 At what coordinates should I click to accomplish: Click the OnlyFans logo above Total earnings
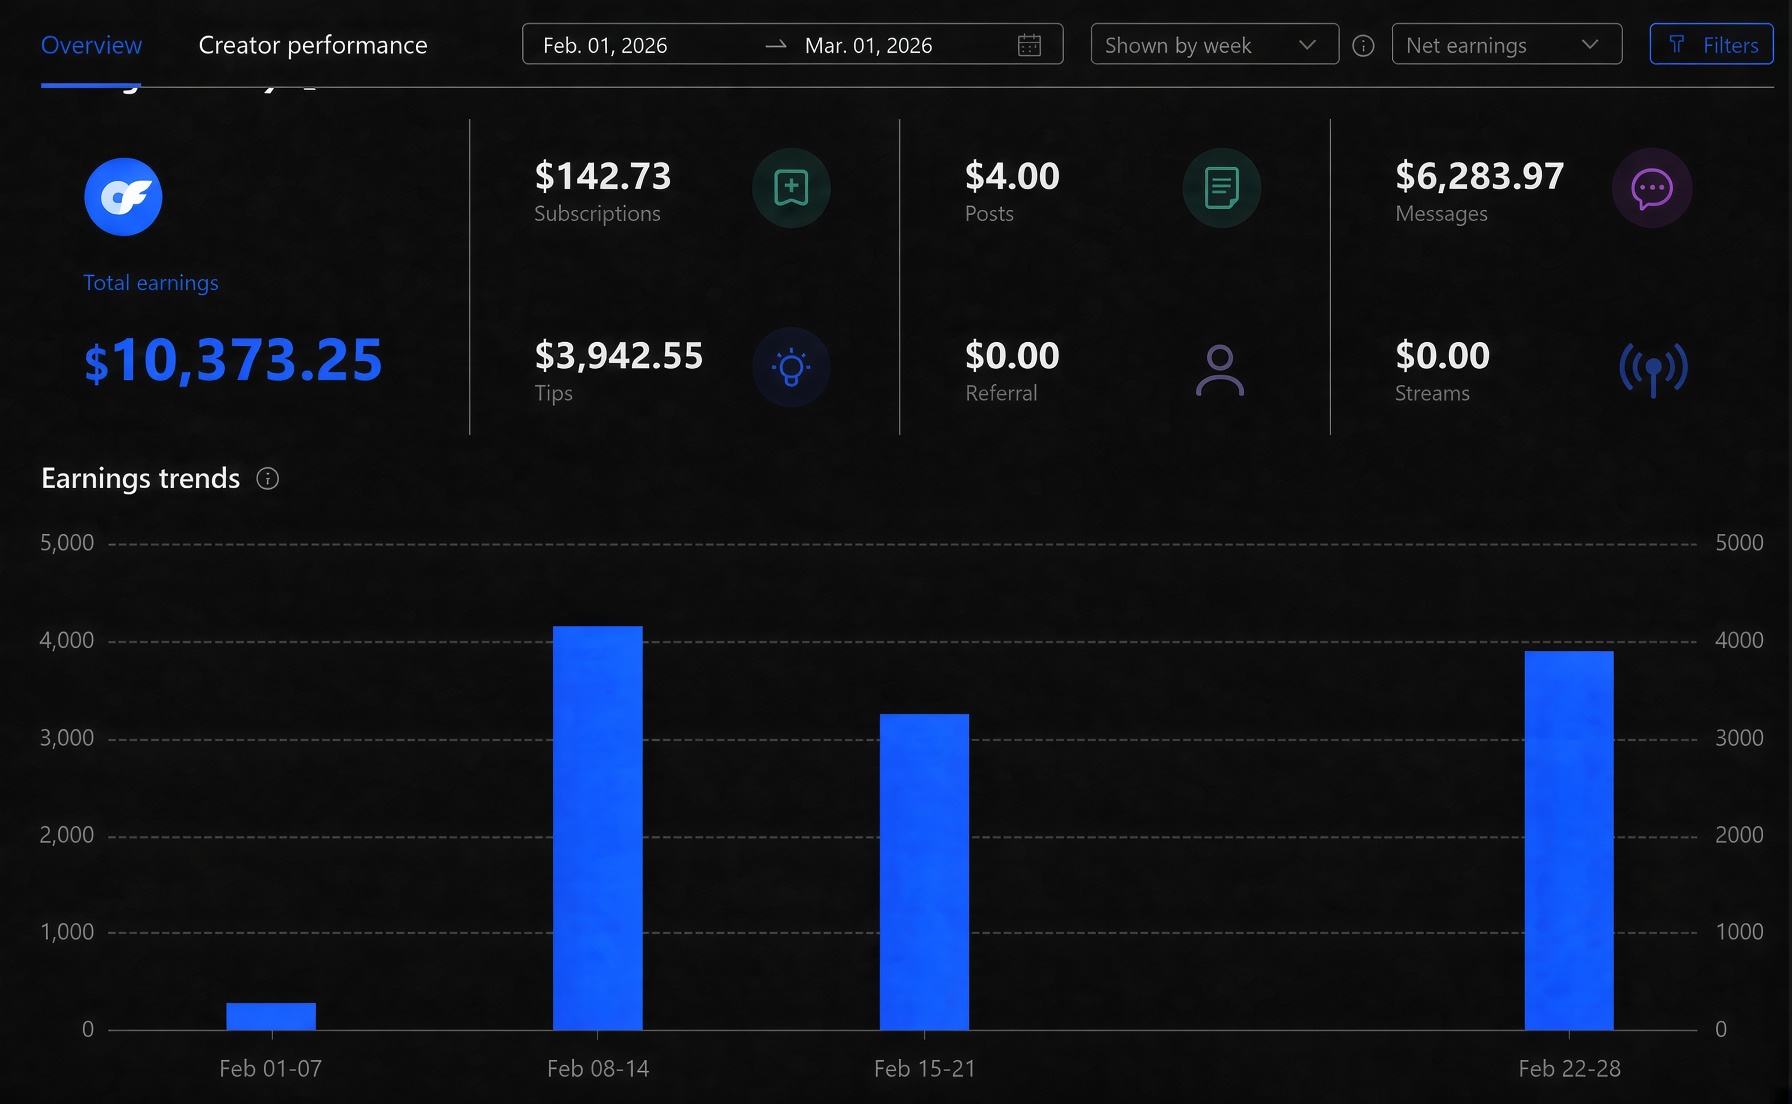tap(123, 197)
